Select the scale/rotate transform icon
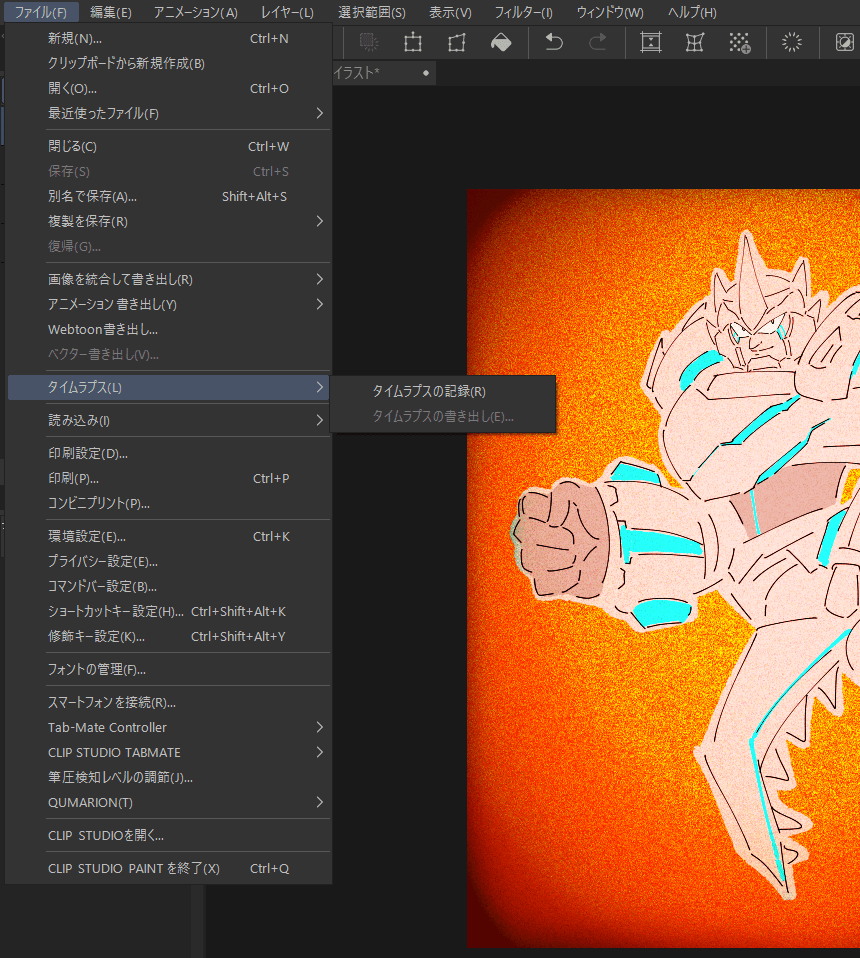Viewport: 860px width, 958px height. 413,43
